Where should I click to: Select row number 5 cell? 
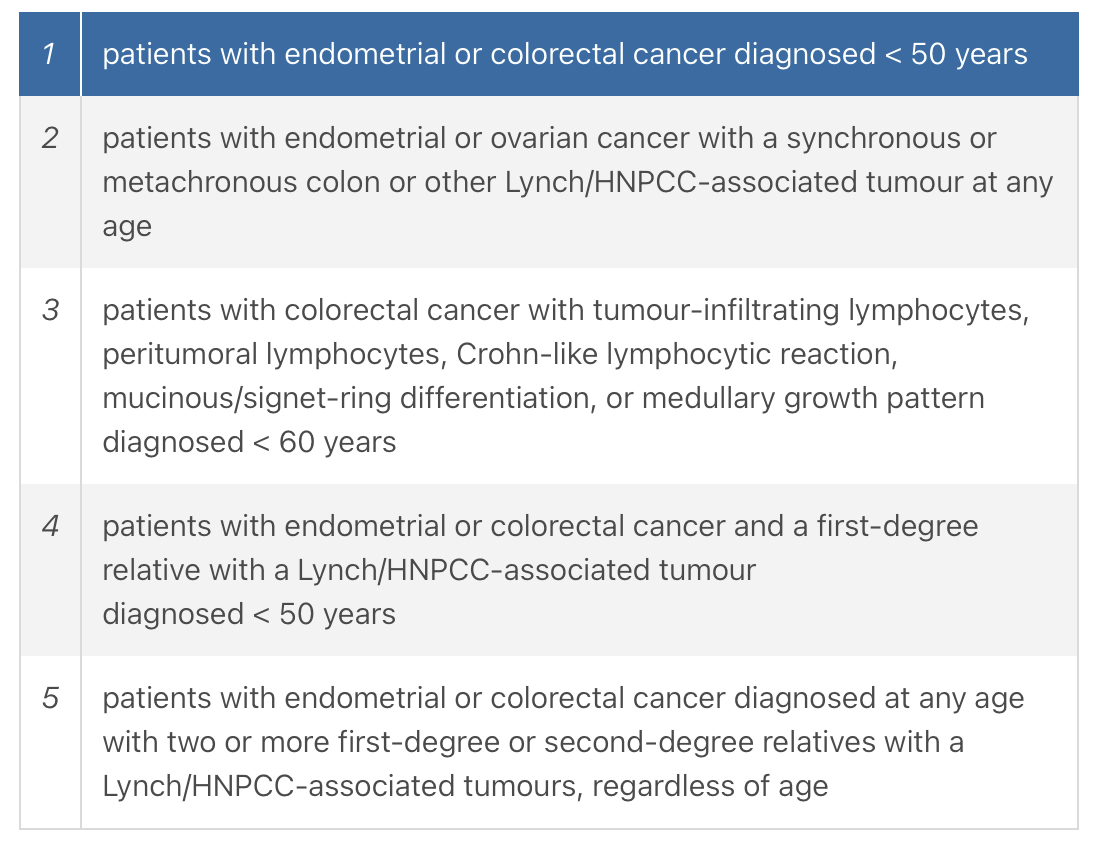click(49, 742)
